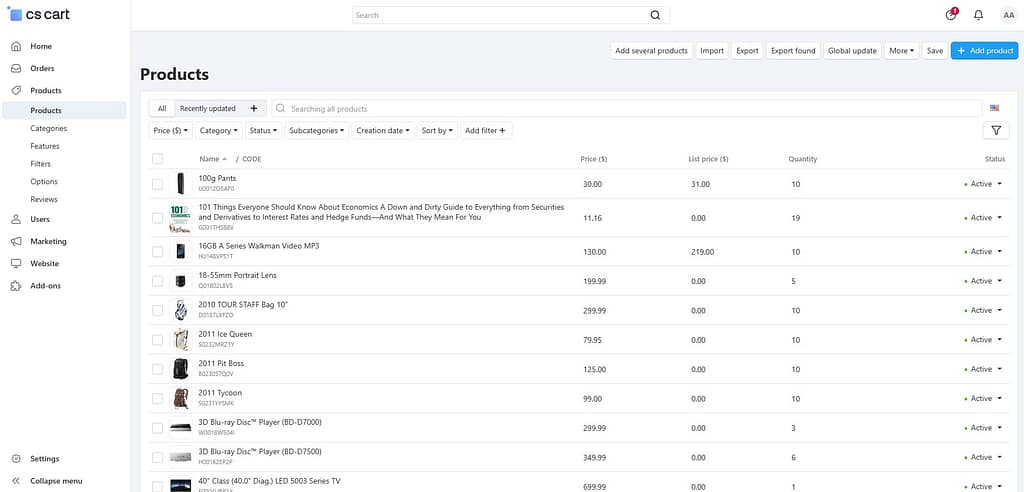Click Add several products button
This screenshot has width=1024, height=492.
[651, 50]
